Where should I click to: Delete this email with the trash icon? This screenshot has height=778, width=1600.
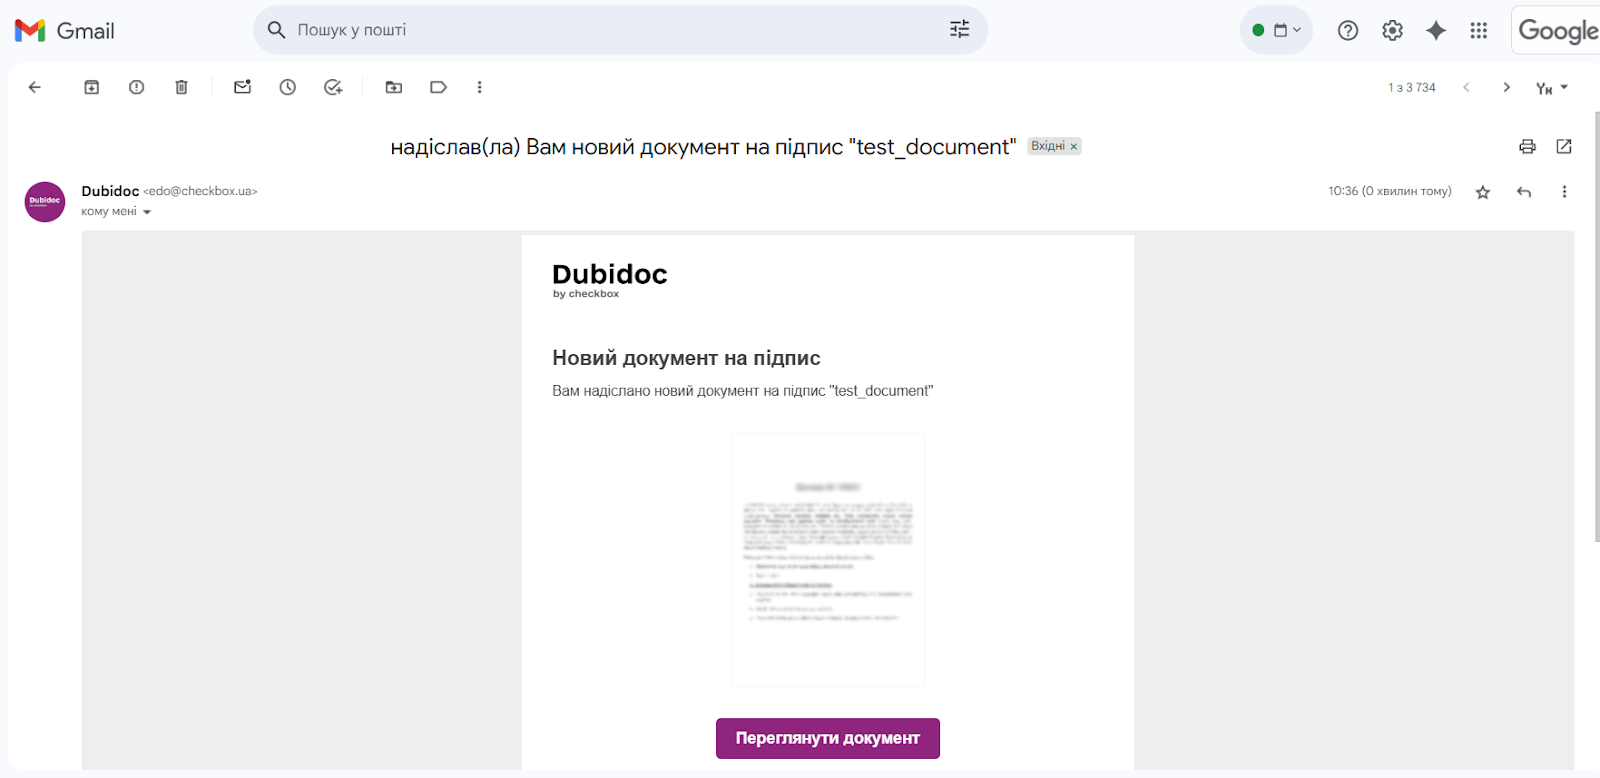point(181,88)
